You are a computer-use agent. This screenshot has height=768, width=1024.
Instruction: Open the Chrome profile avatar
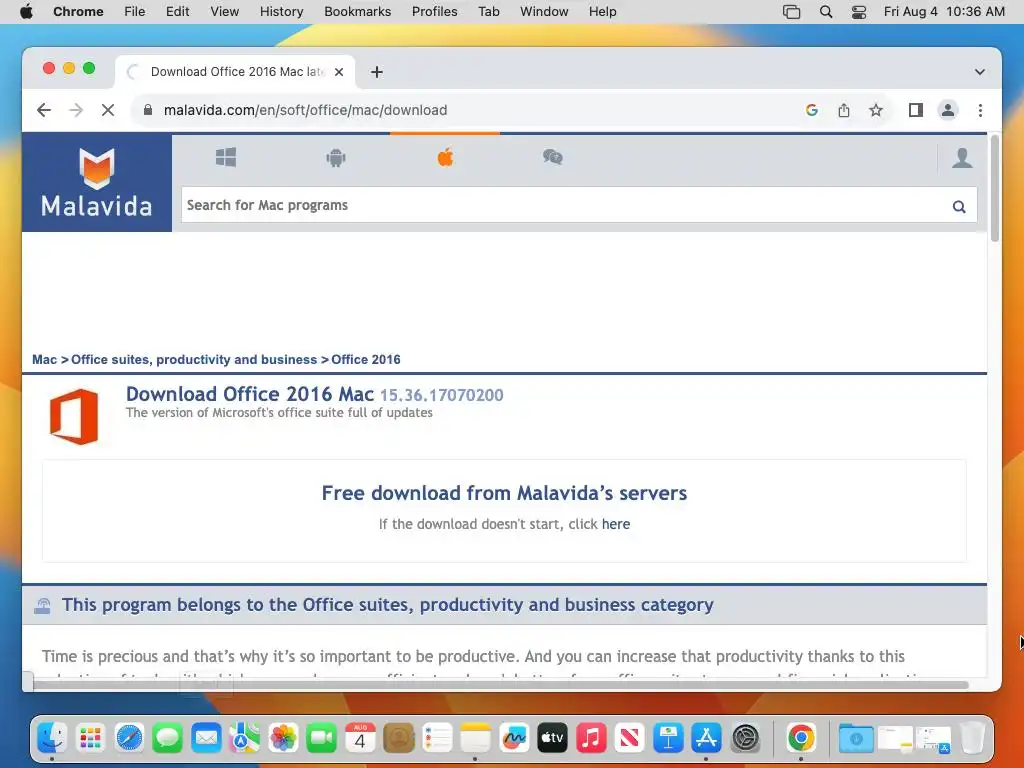tap(948, 110)
